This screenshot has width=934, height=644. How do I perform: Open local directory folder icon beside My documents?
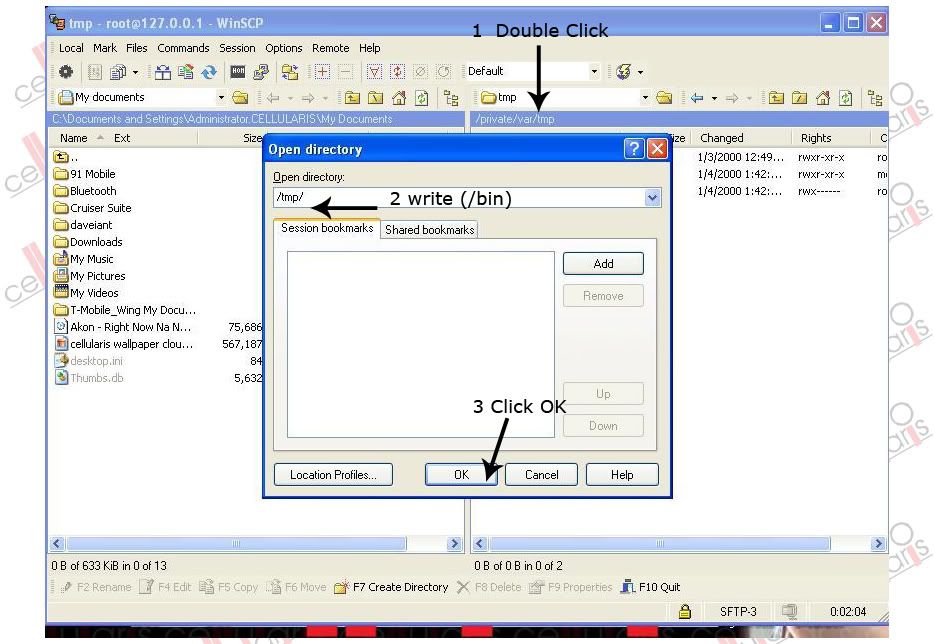click(x=240, y=98)
